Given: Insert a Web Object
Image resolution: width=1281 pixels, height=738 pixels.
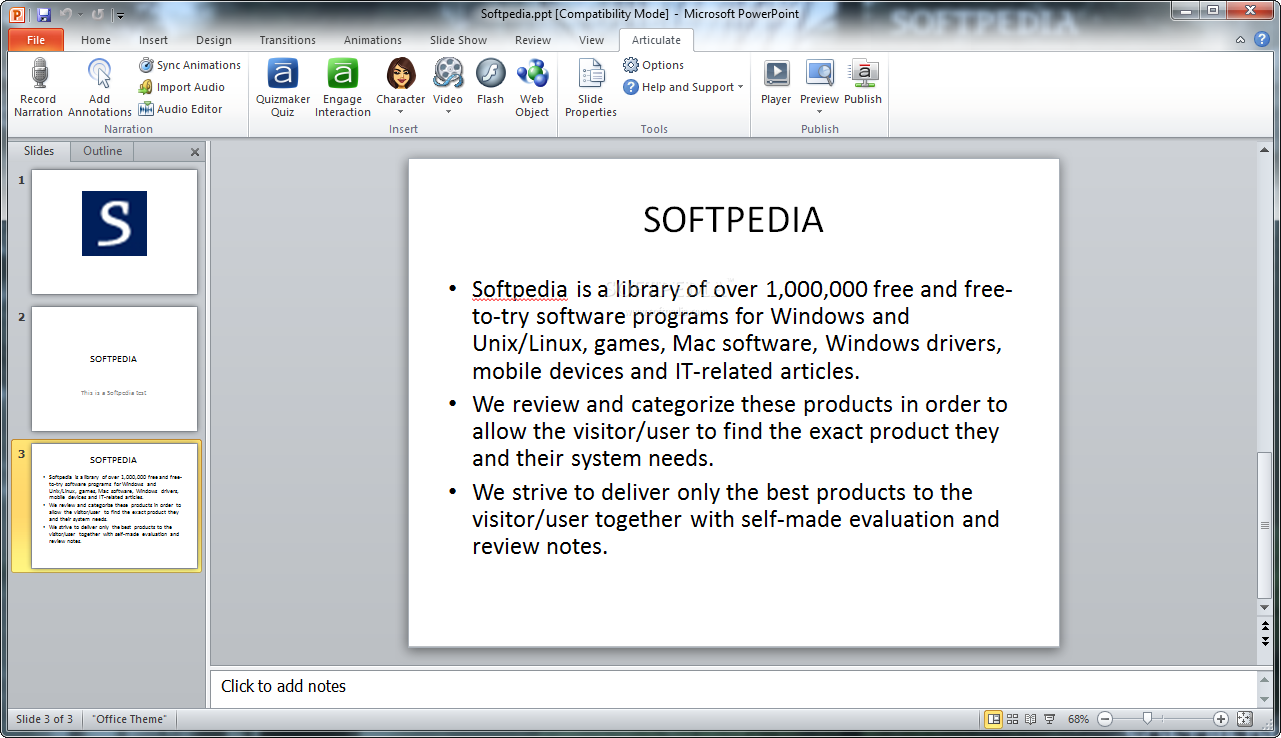Looking at the screenshot, I should [x=532, y=88].
